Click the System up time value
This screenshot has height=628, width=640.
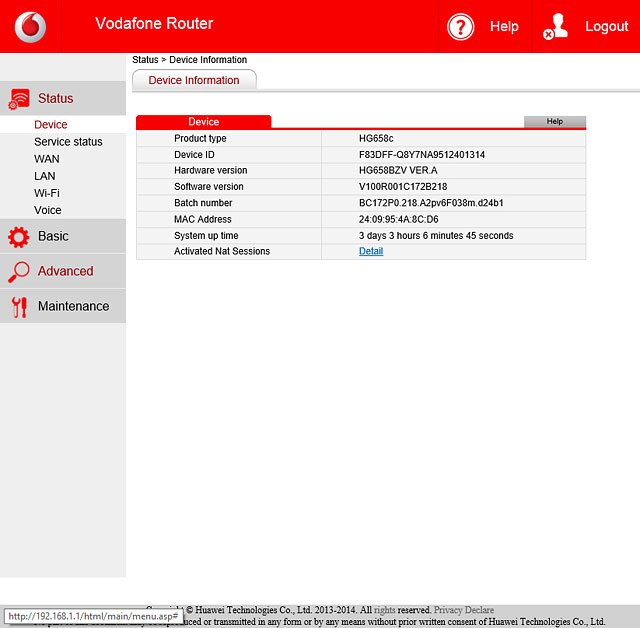pyautogui.click(x=436, y=235)
